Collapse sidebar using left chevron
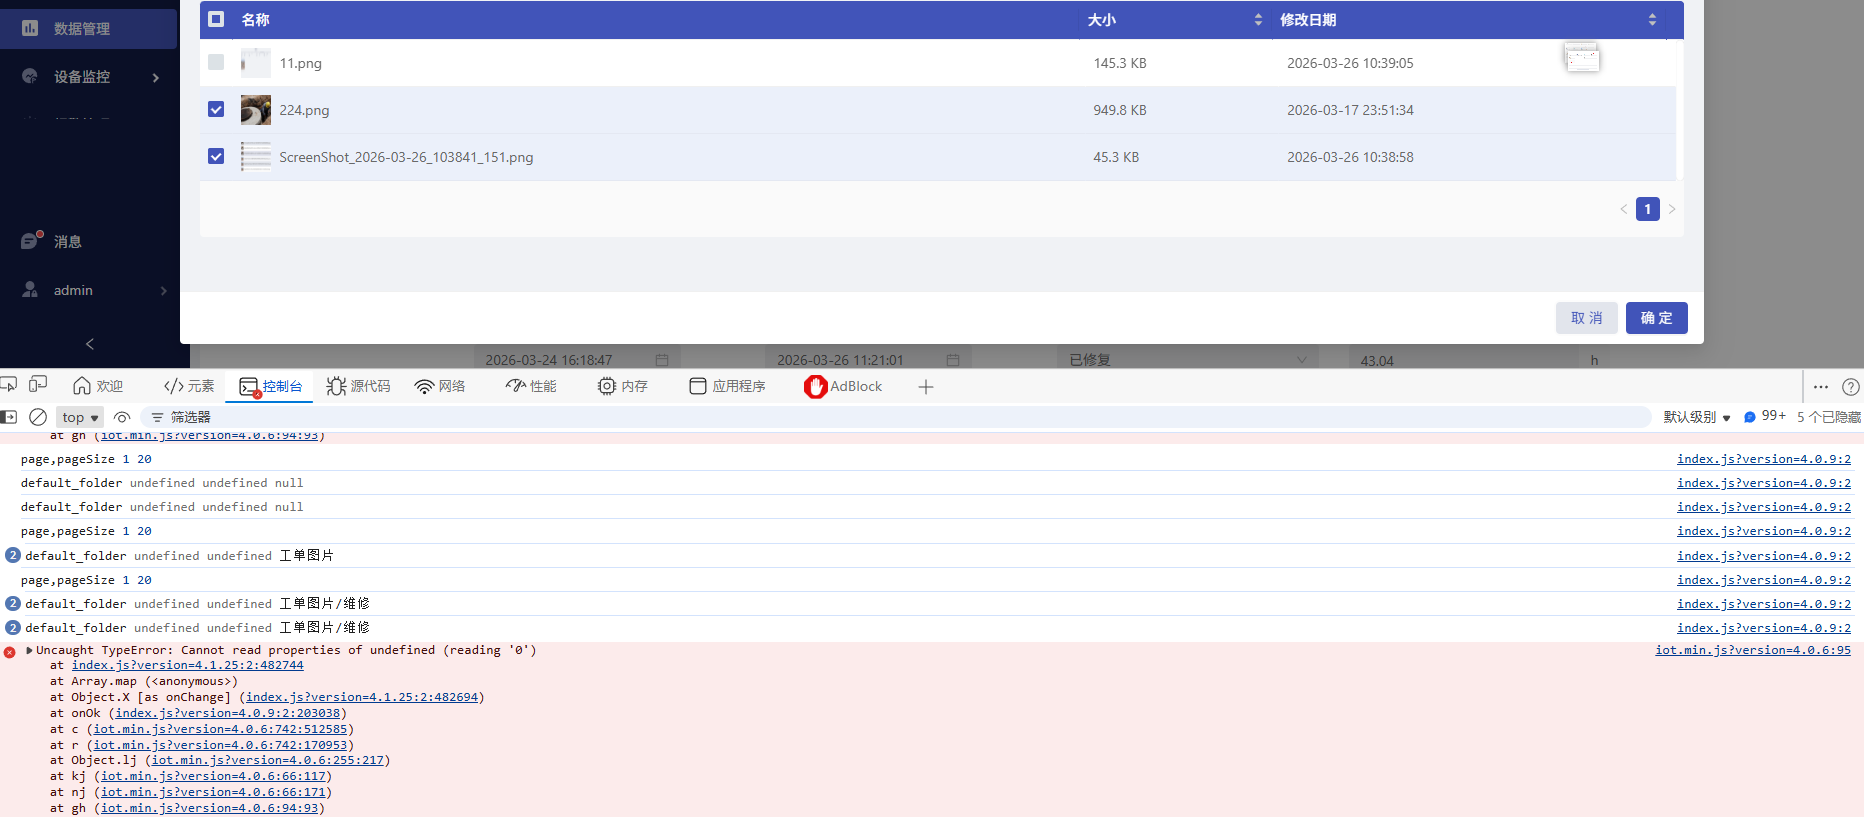This screenshot has height=826, width=1864. (x=90, y=344)
